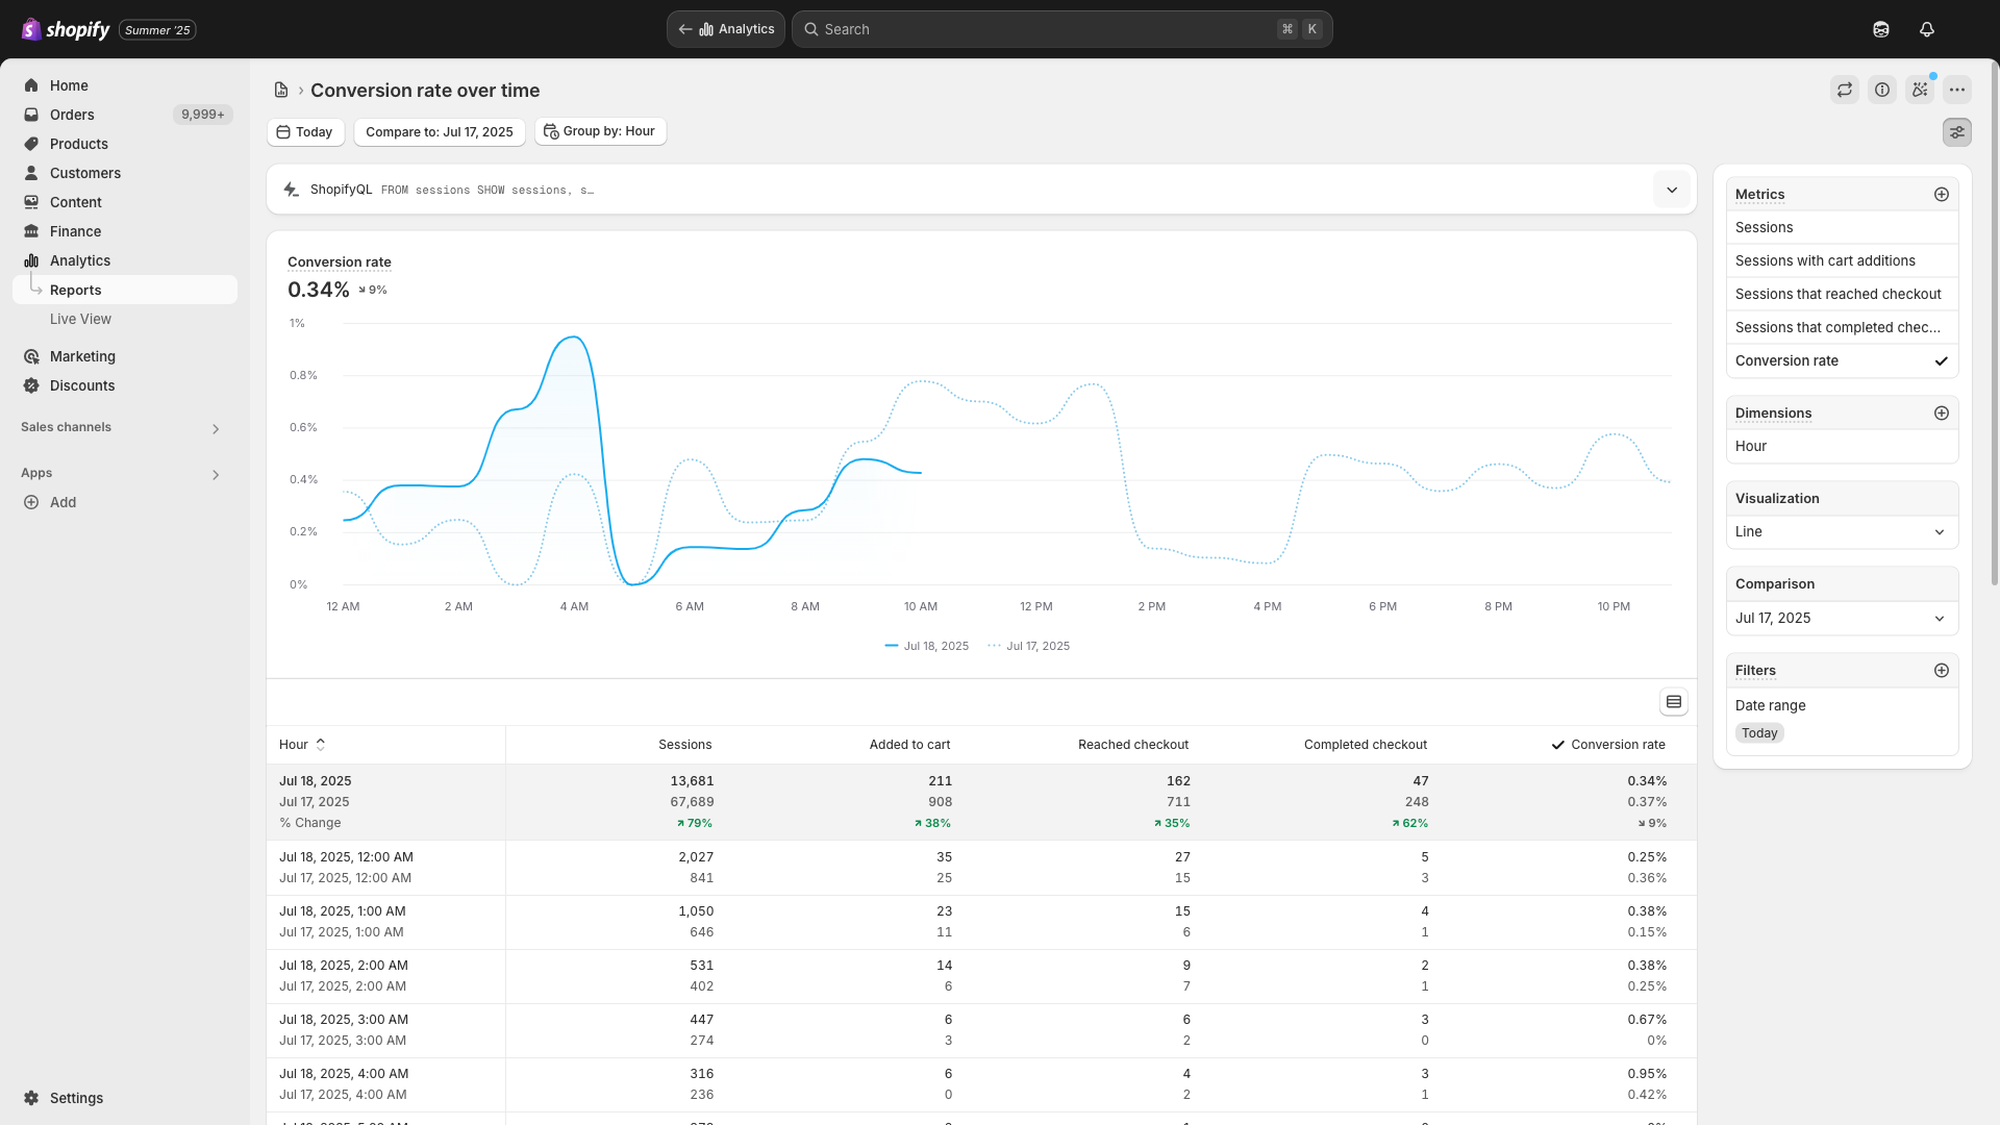2000x1125 pixels.
Task: Sort by the Hour column header
Action: click(x=302, y=744)
